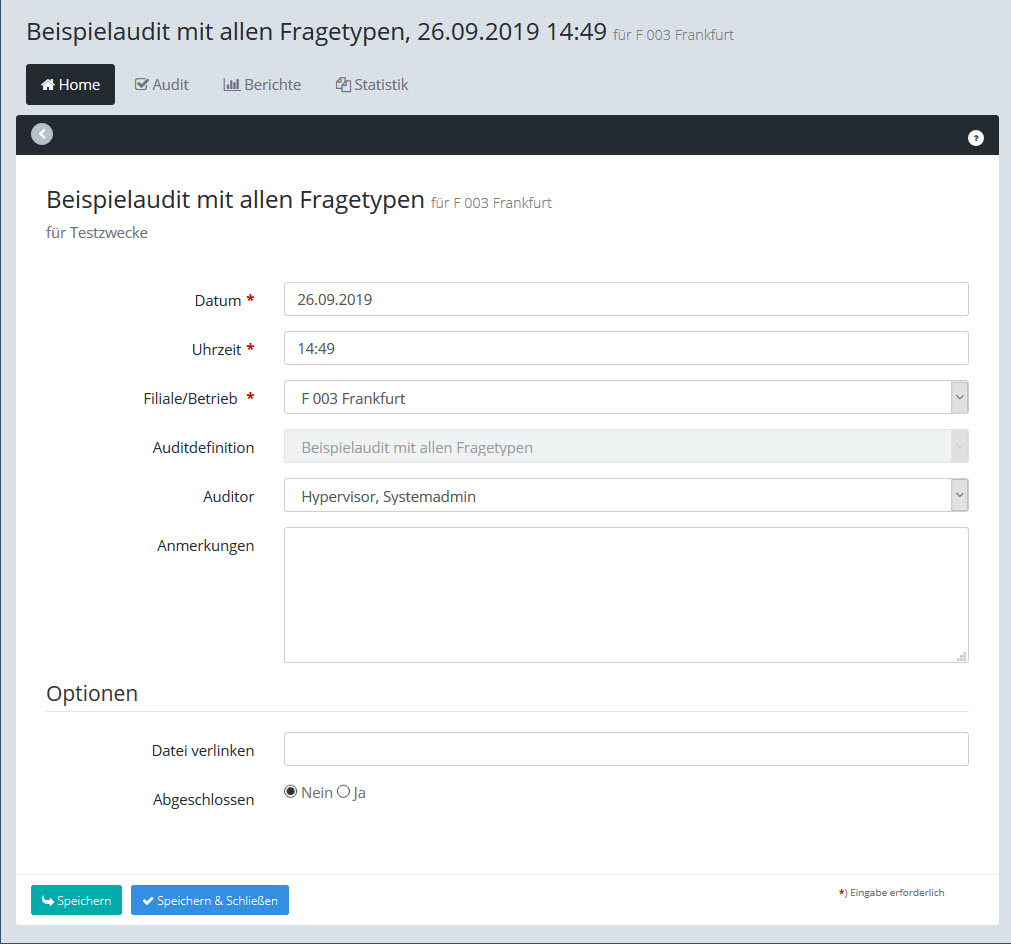
Task: Click the back arrow circle icon
Action: [42, 134]
